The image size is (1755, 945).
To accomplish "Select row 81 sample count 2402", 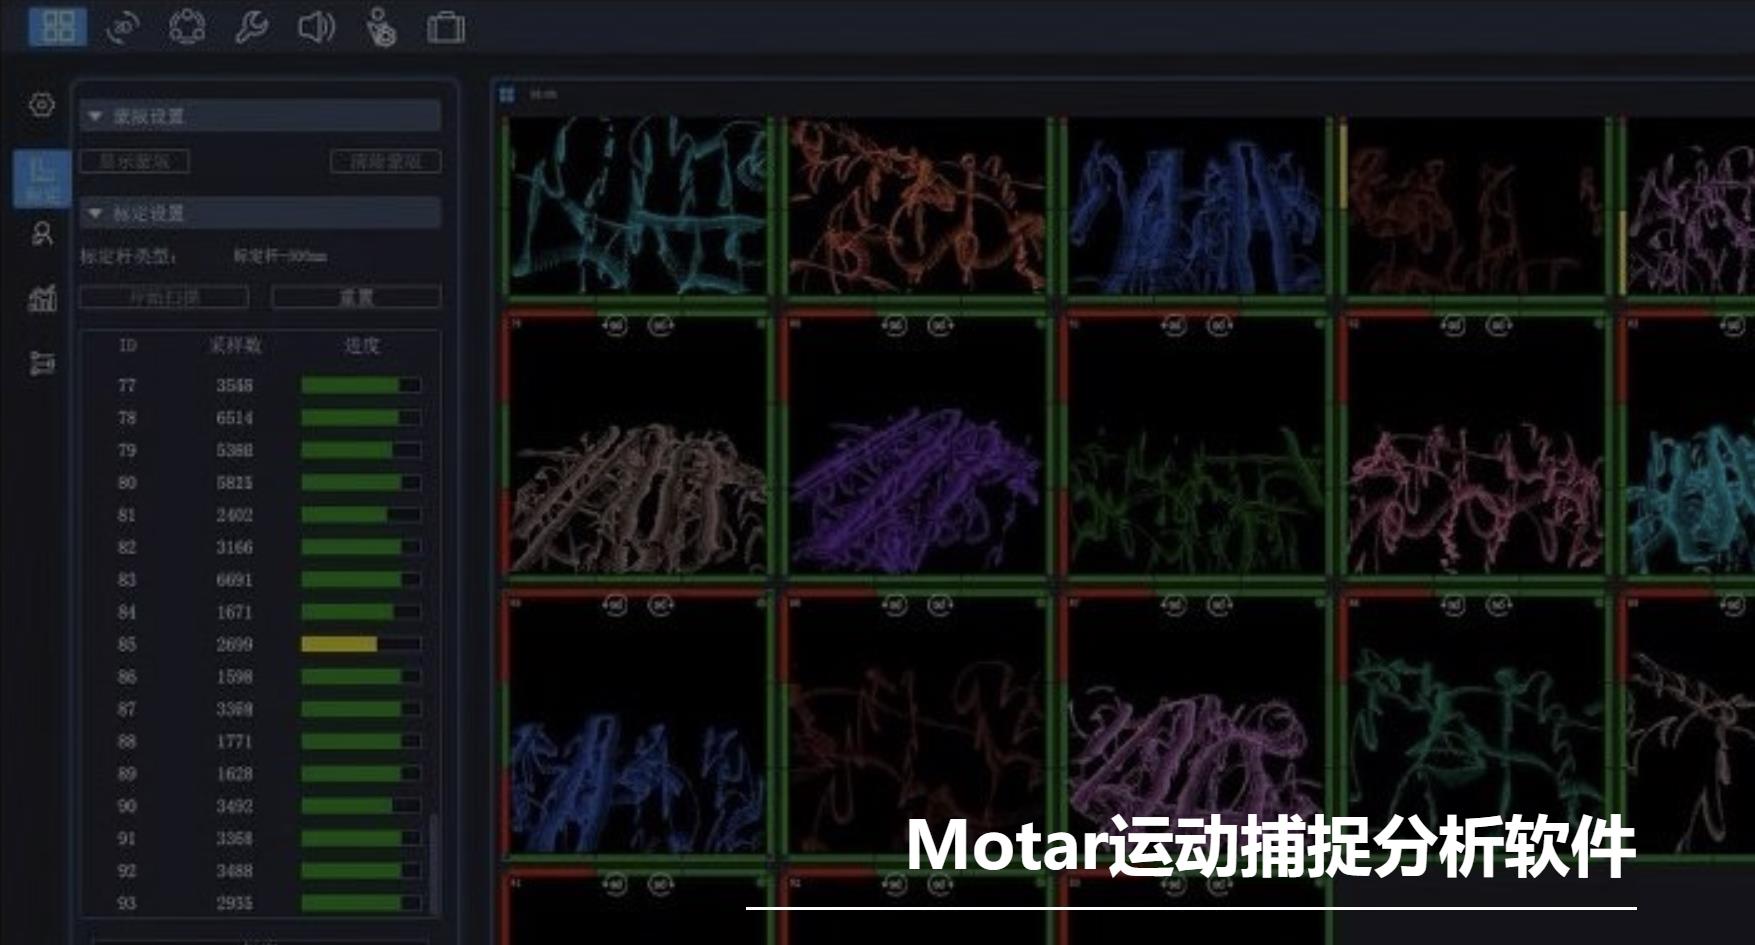I will tap(235, 515).
